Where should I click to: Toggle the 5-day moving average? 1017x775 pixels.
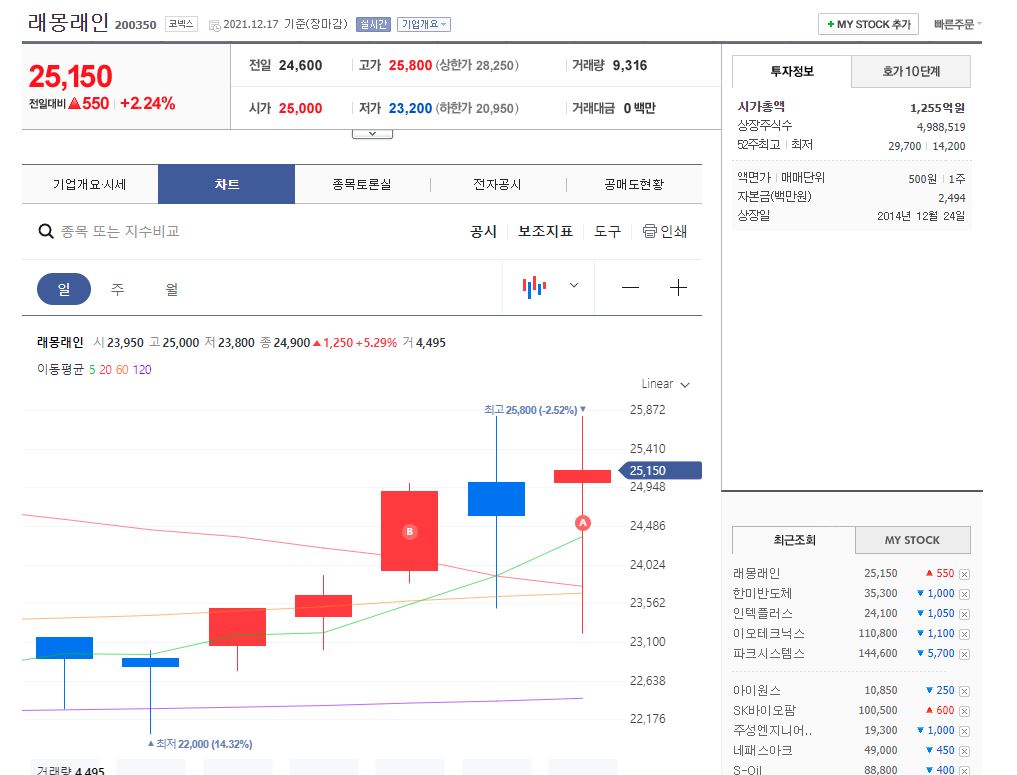[x=92, y=370]
